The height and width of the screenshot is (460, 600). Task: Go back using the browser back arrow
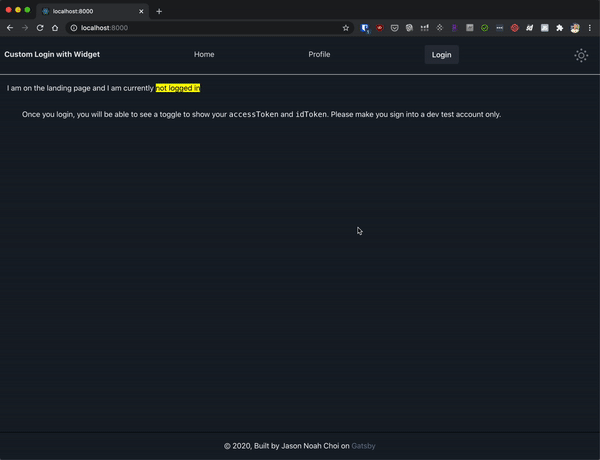(10, 28)
